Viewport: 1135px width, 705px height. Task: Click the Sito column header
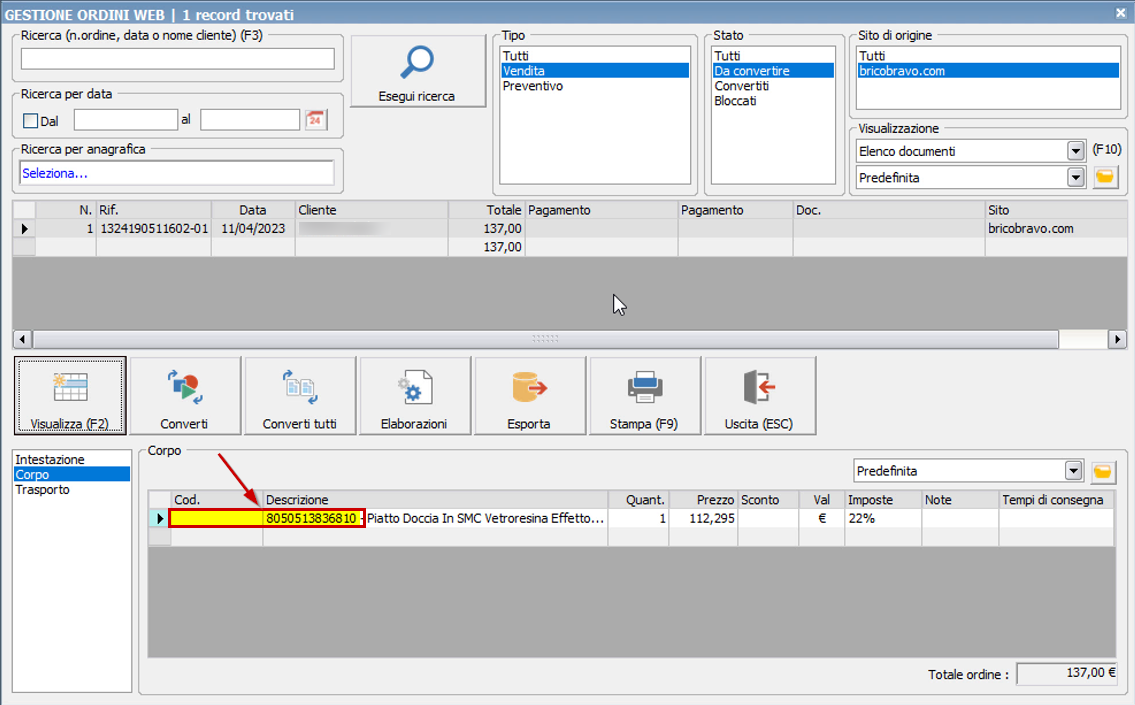click(x=1056, y=210)
